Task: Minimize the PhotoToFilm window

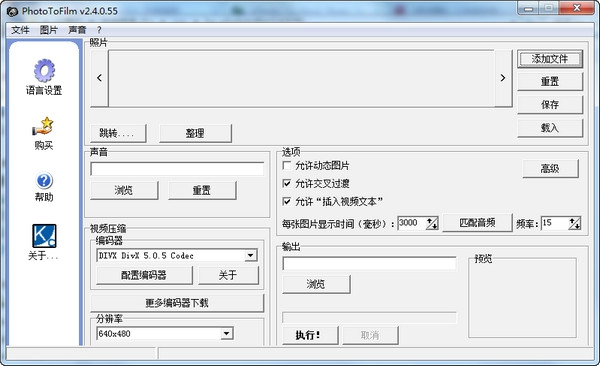Action: 528,8
